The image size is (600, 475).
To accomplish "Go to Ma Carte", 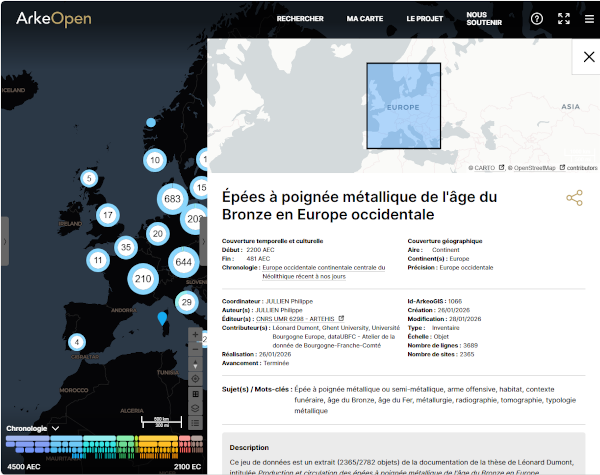I will pyautogui.click(x=365, y=19).
